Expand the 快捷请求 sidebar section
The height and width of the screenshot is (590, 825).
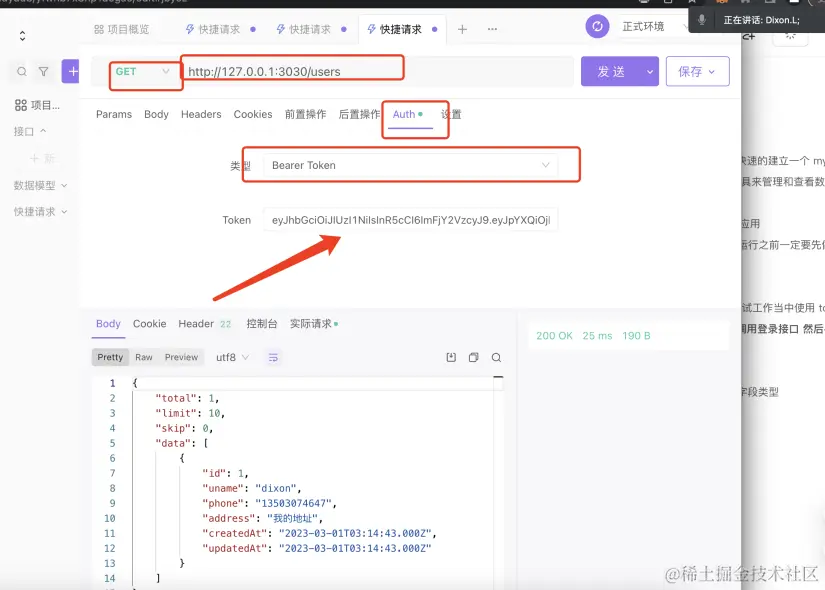coord(41,212)
